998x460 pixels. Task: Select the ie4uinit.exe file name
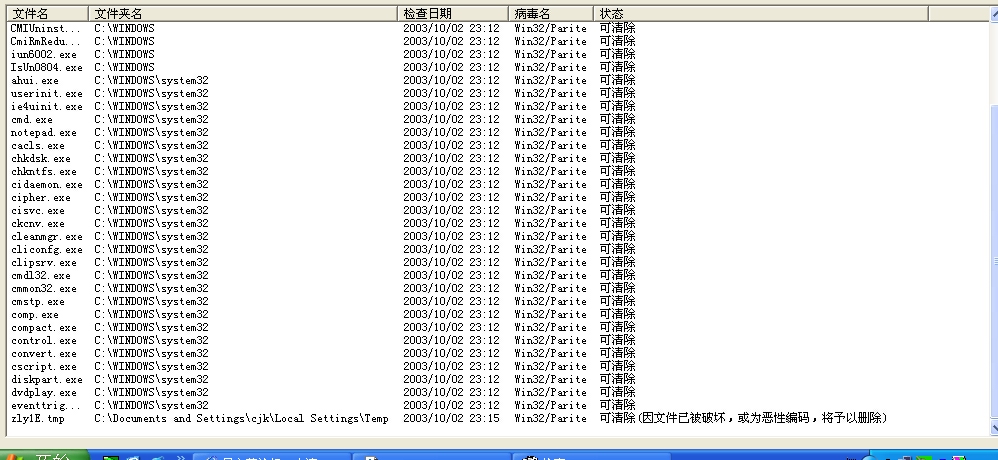[46, 106]
